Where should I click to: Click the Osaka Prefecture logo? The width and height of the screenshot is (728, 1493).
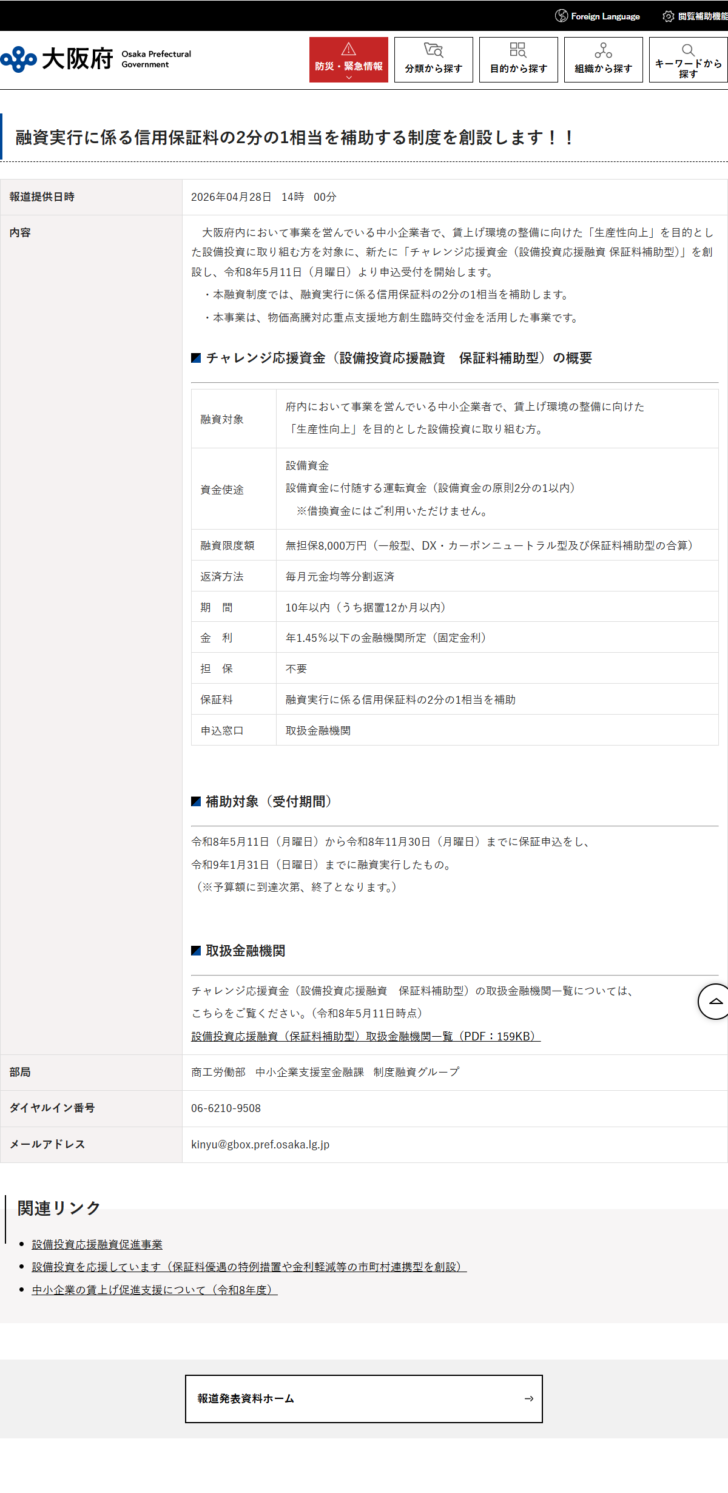click(x=96, y=59)
